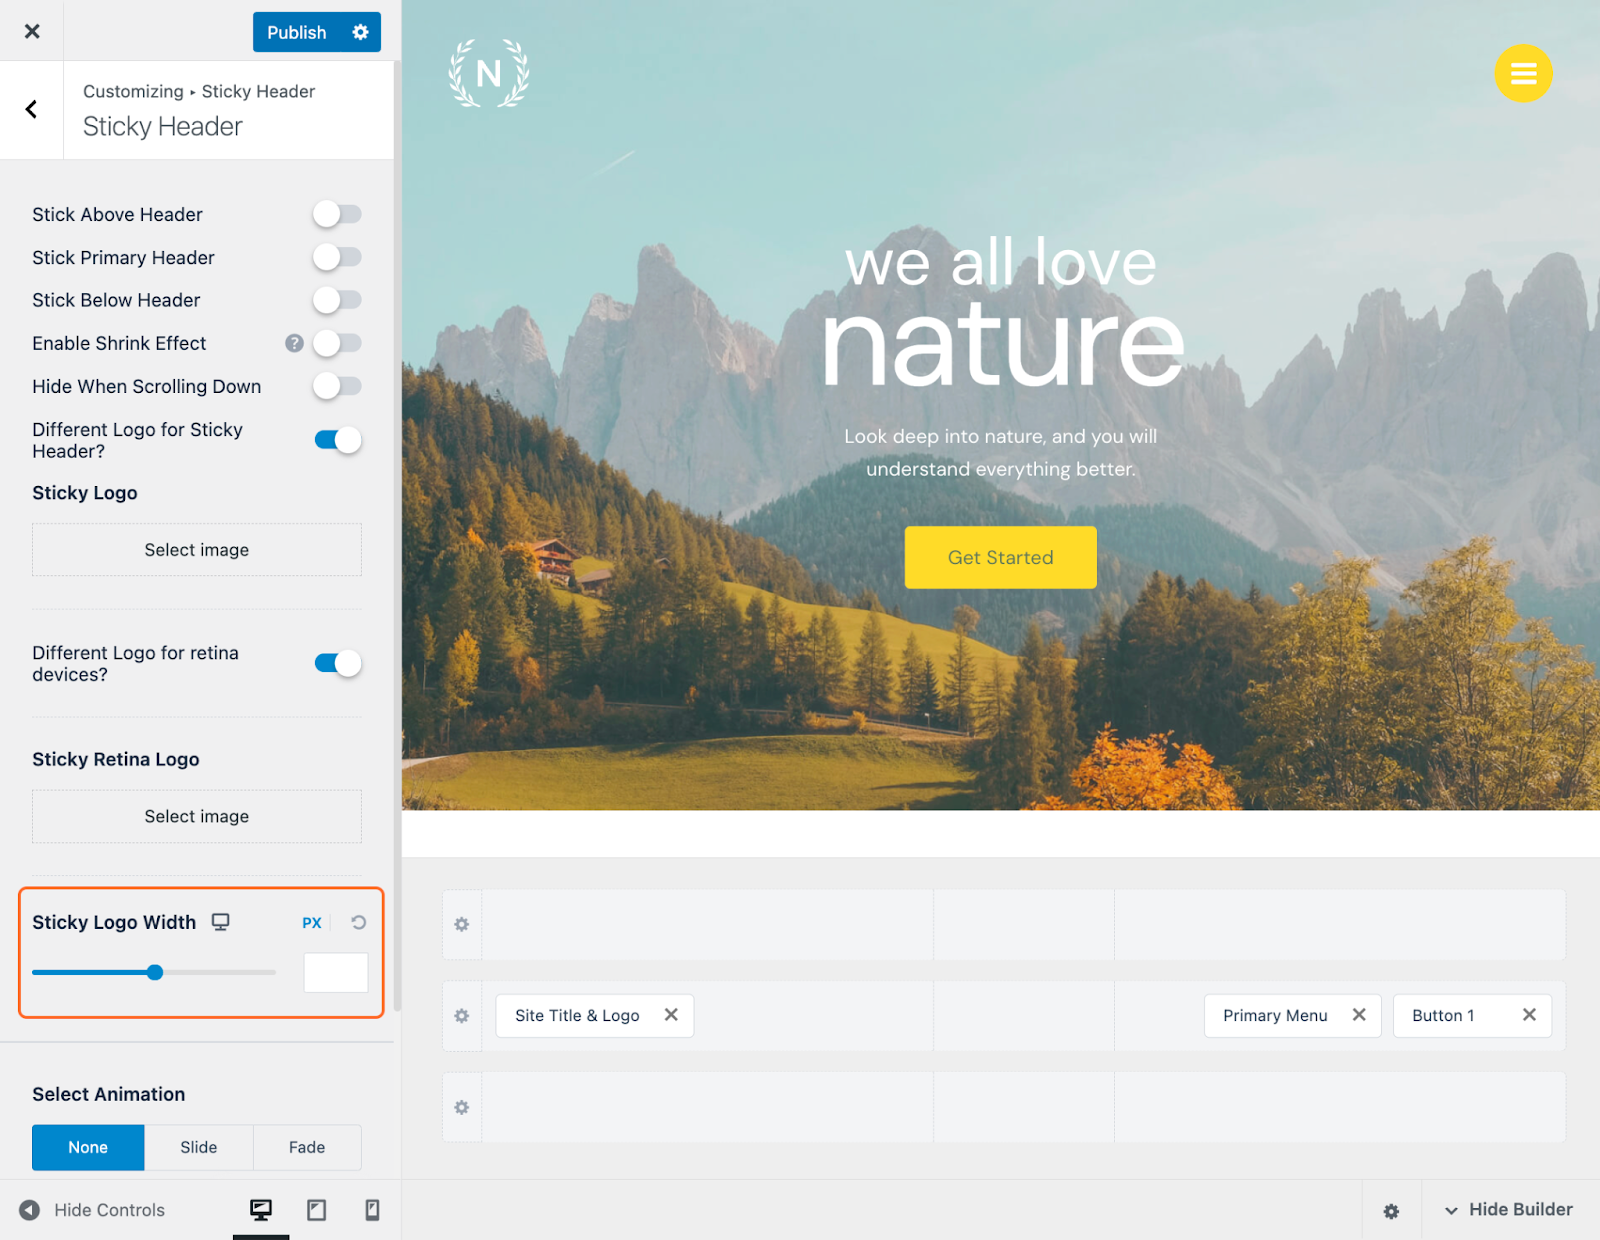Image resolution: width=1600 pixels, height=1240 pixels.
Task: Go back using the left chevron arrow
Action: [31, 109]
